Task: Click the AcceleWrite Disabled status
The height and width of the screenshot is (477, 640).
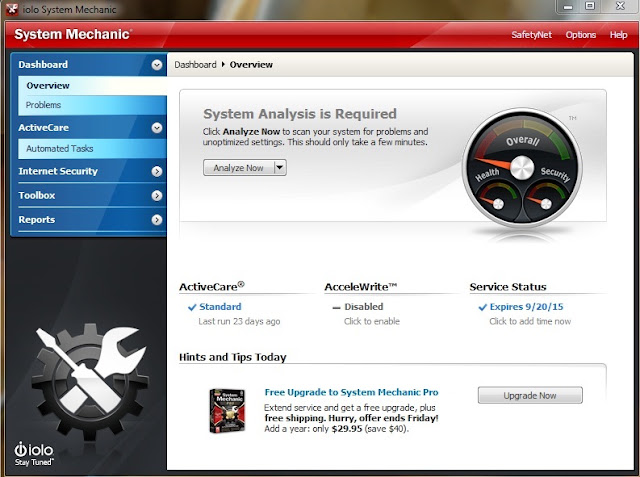Action: pyautogui.click(x=364, y=307)
